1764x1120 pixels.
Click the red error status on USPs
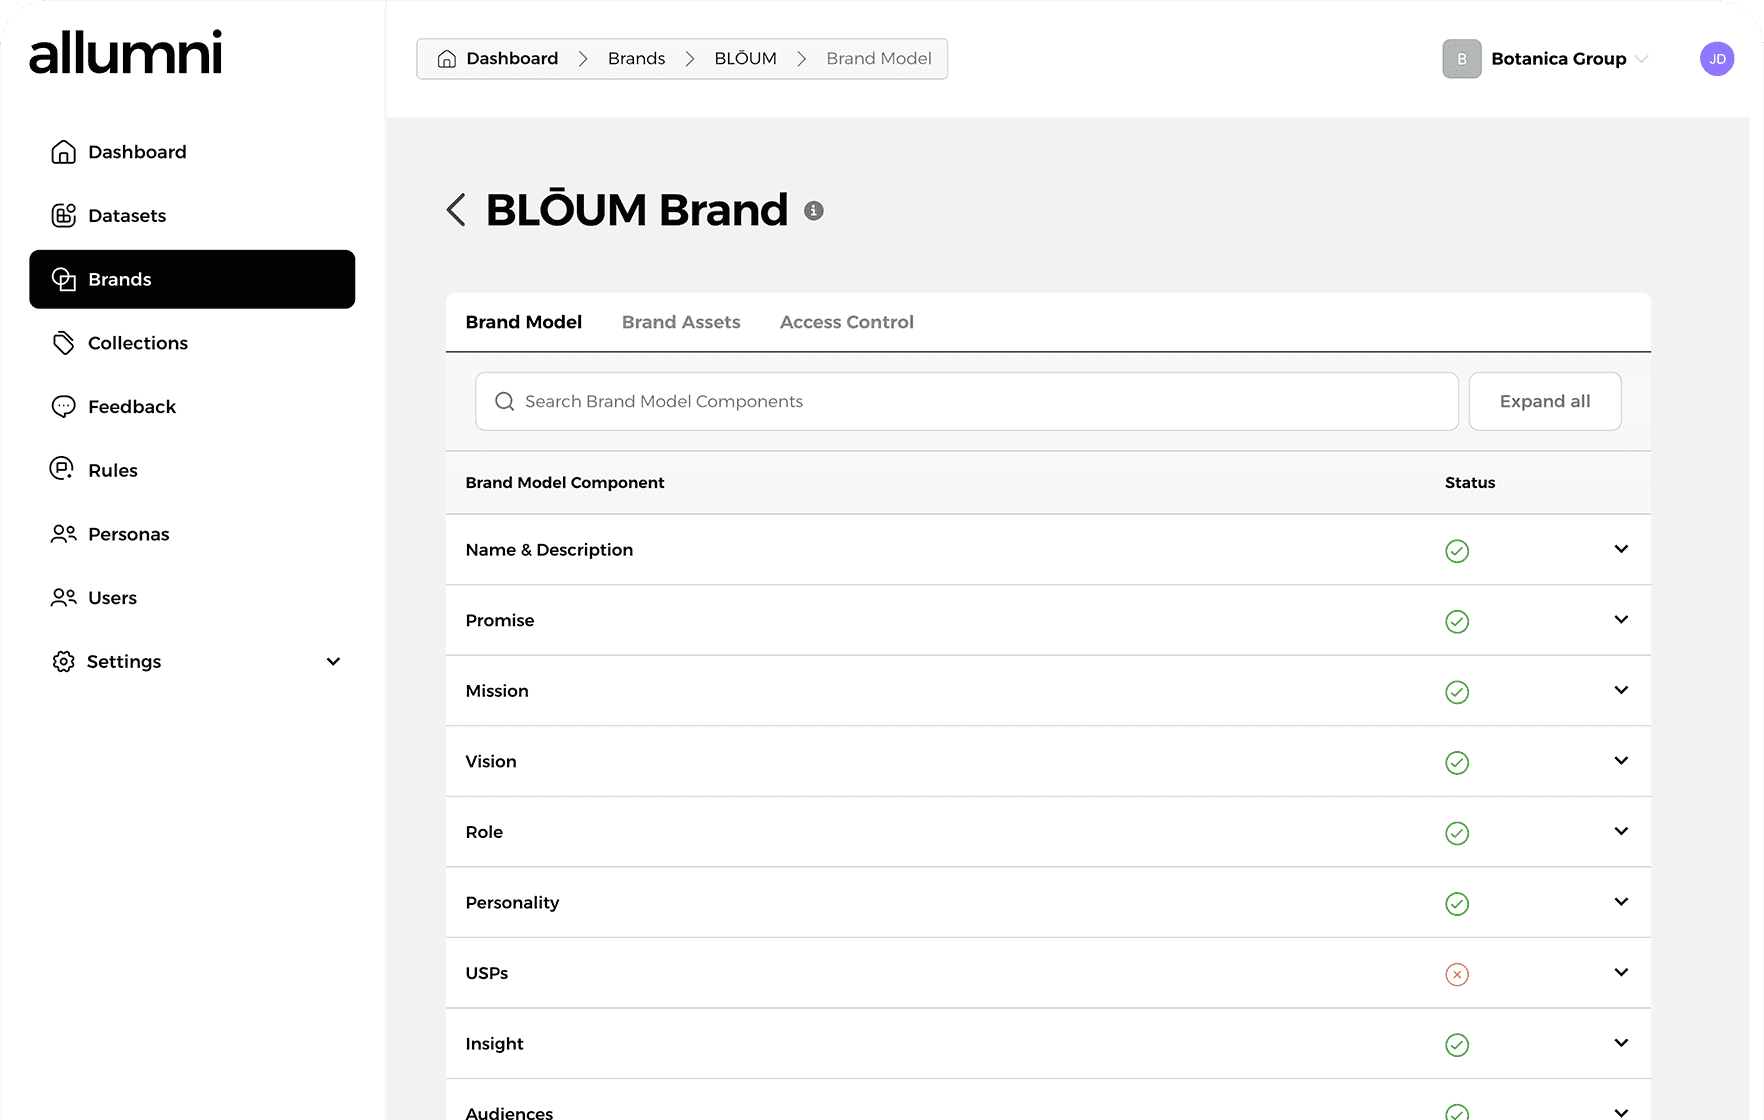[1457, 973]
